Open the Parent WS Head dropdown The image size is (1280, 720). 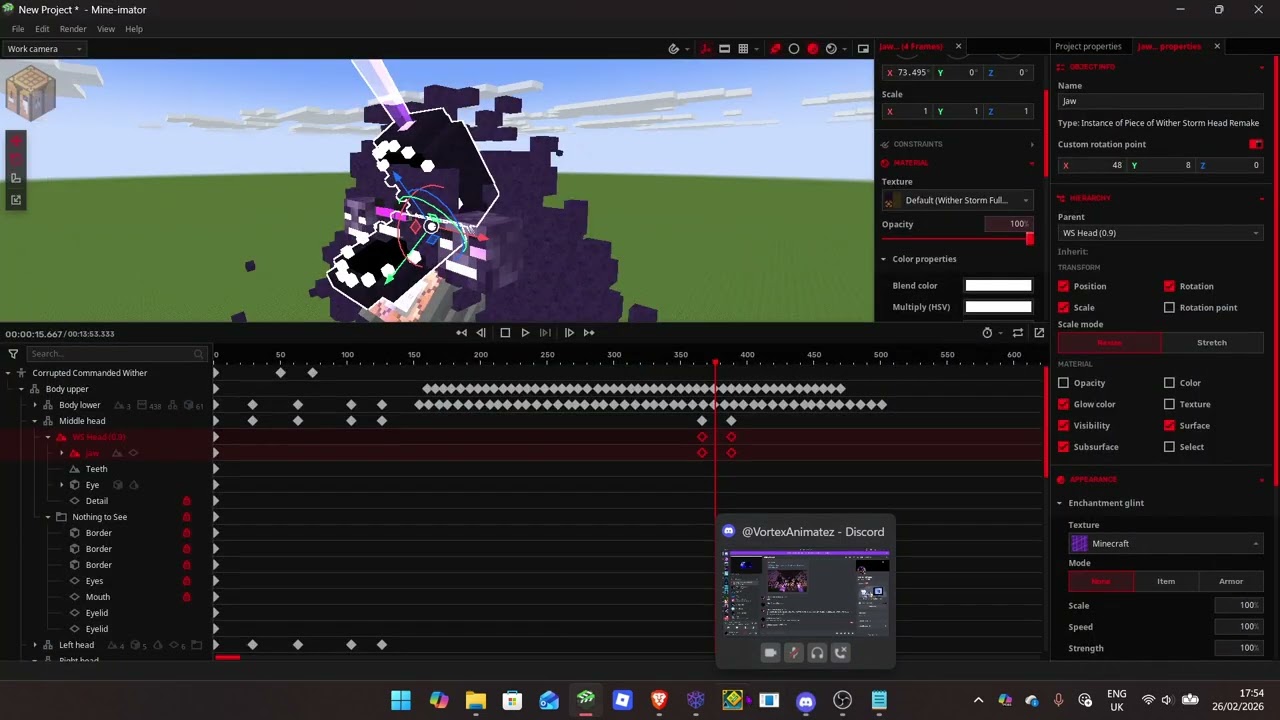[x=1160, y=233]
